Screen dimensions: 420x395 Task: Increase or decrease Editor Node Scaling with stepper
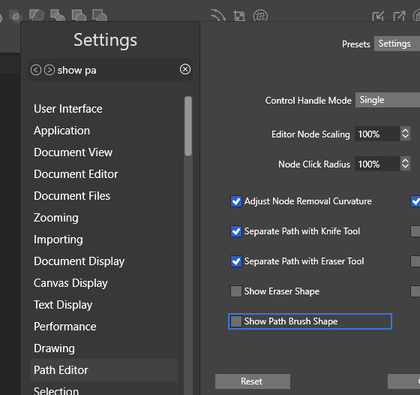[x=405, y=134]
